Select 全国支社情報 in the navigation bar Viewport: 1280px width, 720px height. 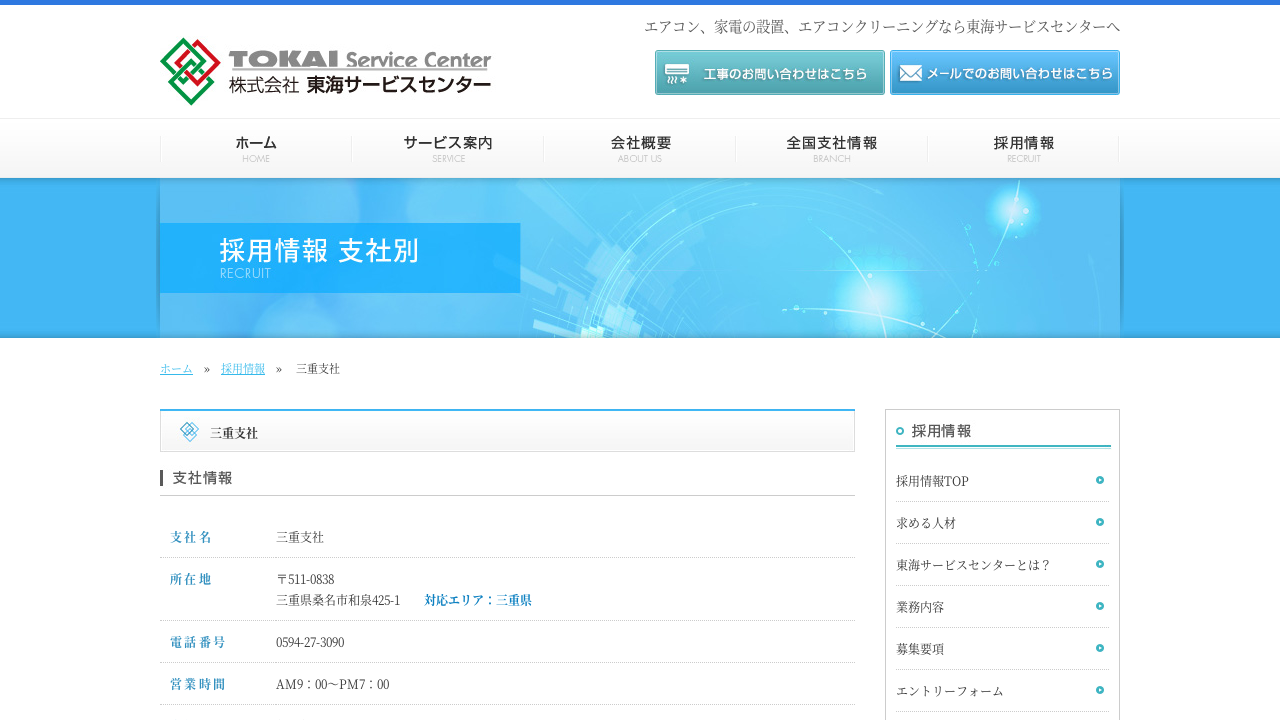[832, 148]
